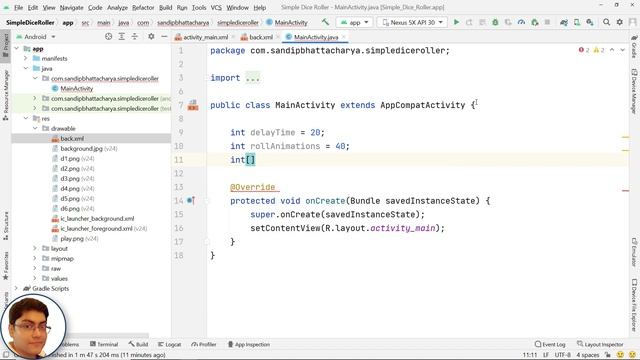This screenshot has height=360, width=640.
Task: Click the override gutter icon on line 14
Action: (x=191, y=200)
